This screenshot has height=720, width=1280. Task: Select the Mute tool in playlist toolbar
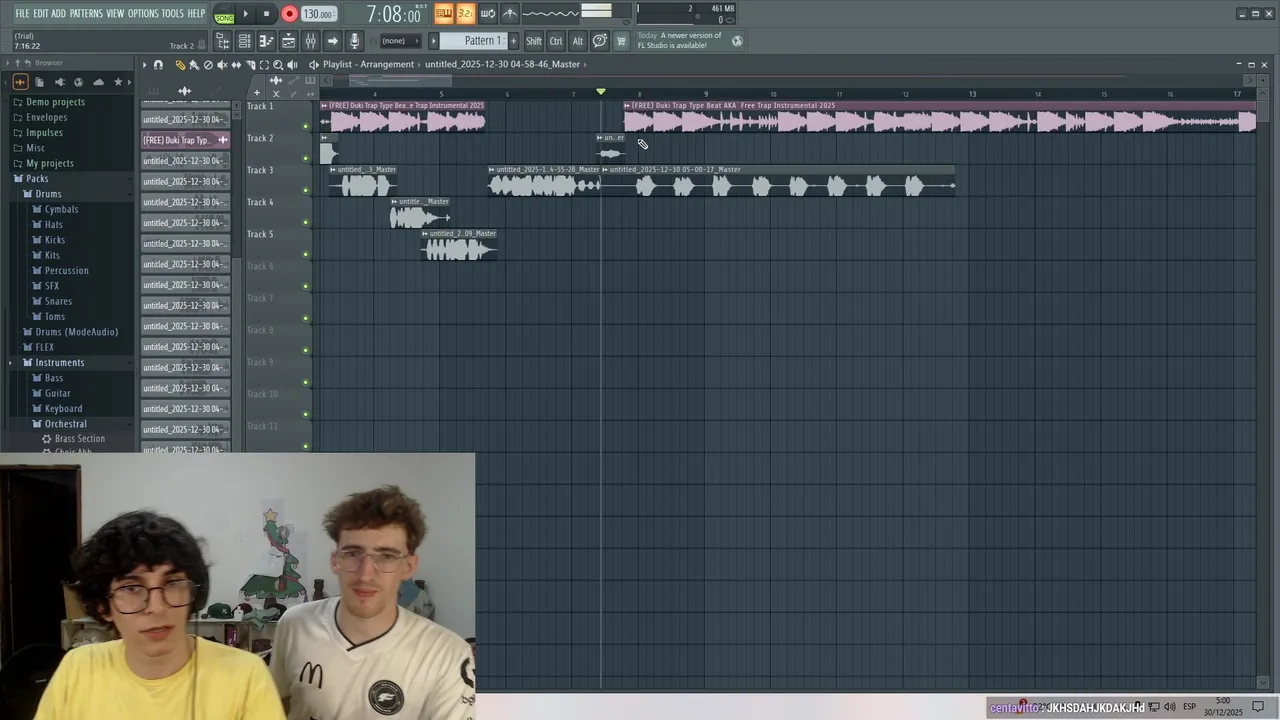tap(222, 65)
